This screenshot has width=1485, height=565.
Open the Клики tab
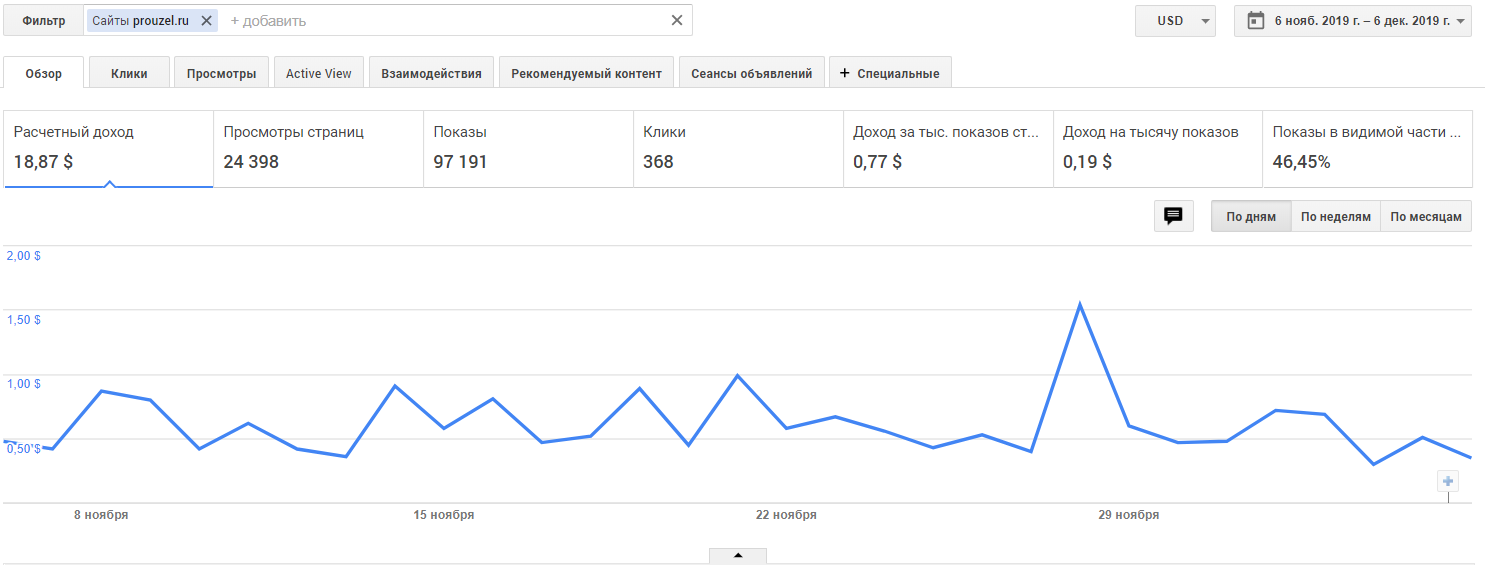(129, 73)
